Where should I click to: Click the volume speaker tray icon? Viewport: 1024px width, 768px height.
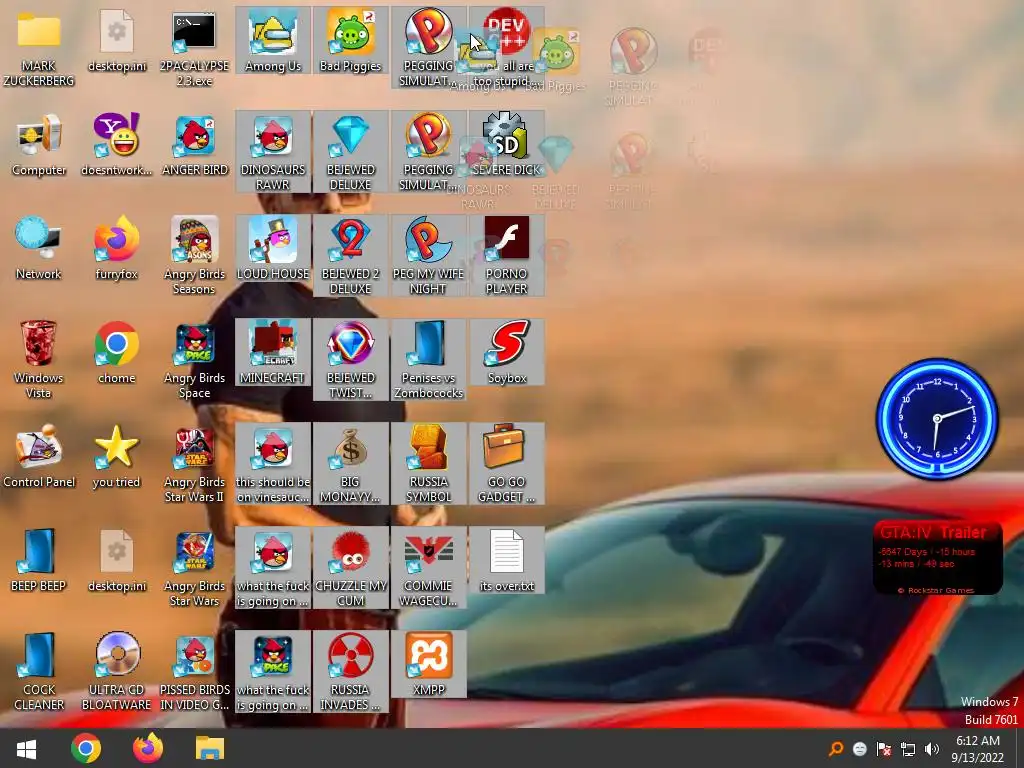(932, 748)
